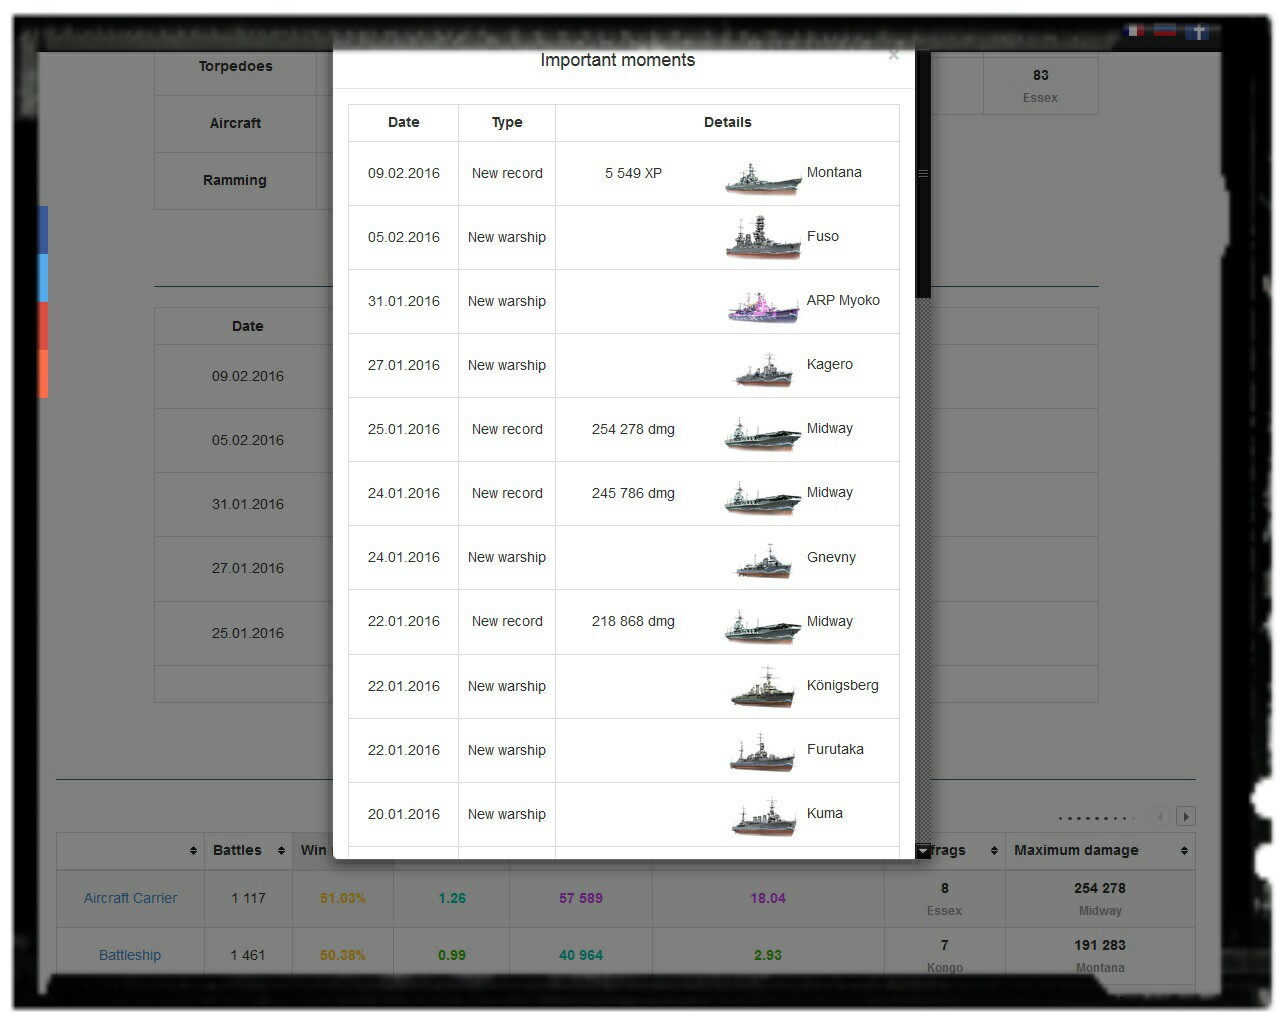Click the Montana battleship icon

pos(762,178)
